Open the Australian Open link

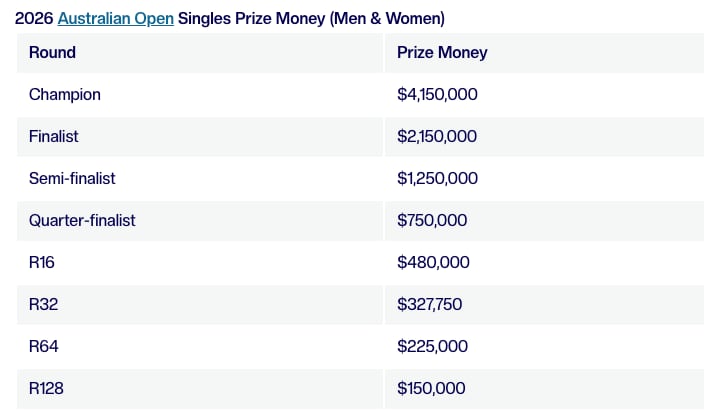pyautogui.click(x=115, y=19)
